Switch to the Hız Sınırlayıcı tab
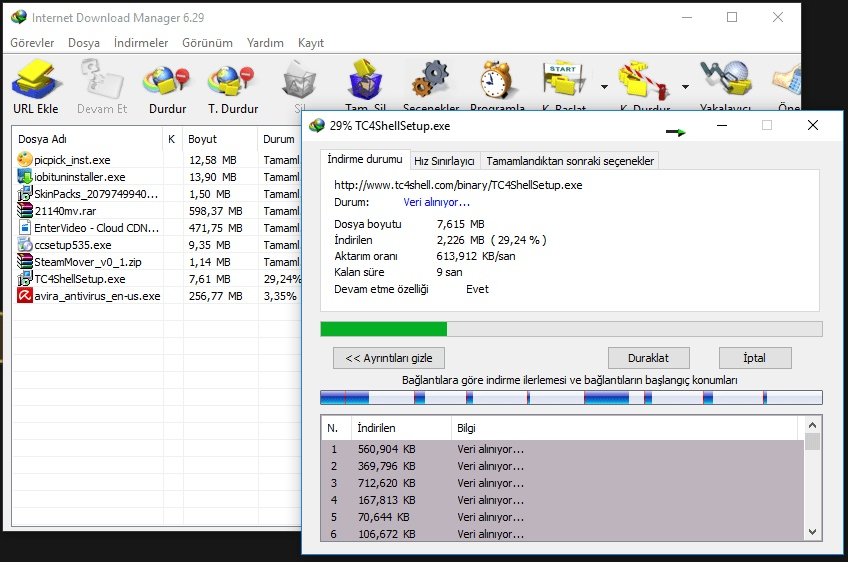This screenshot has width=848, height=567. (x=444, y=161)
